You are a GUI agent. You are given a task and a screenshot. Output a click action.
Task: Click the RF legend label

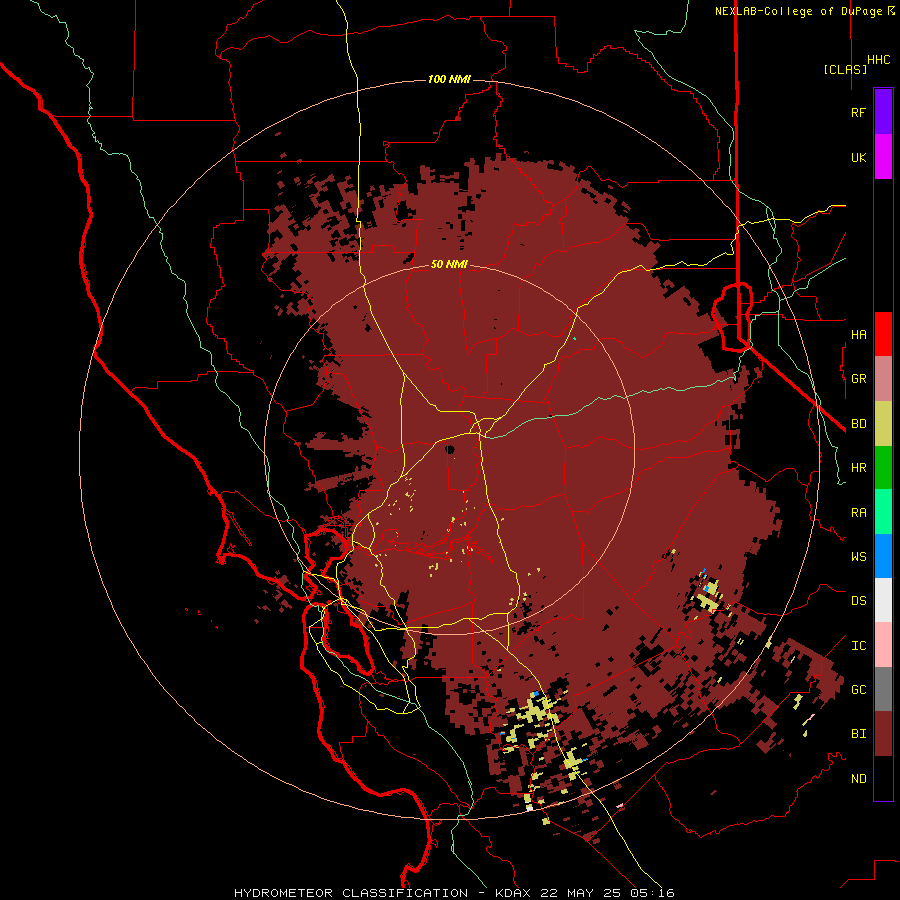pos(858,112)
